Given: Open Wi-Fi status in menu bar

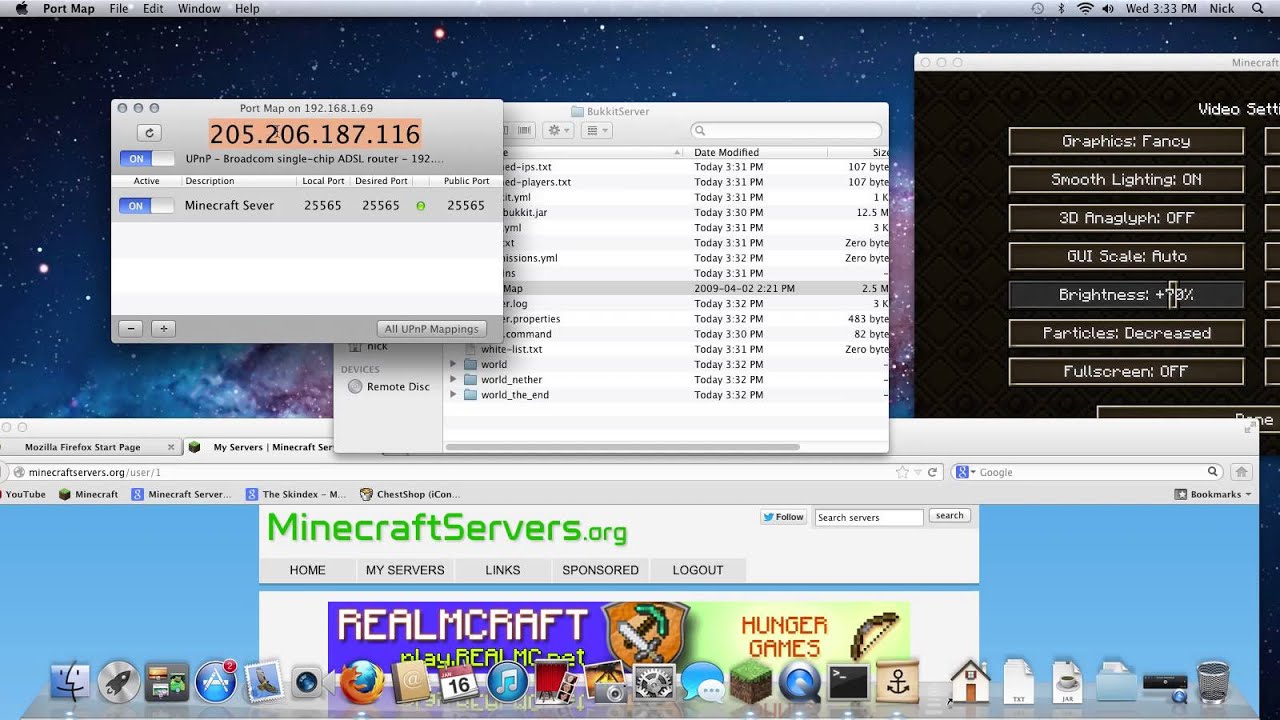Looking at the screenshot, I should pos(1085,8).
